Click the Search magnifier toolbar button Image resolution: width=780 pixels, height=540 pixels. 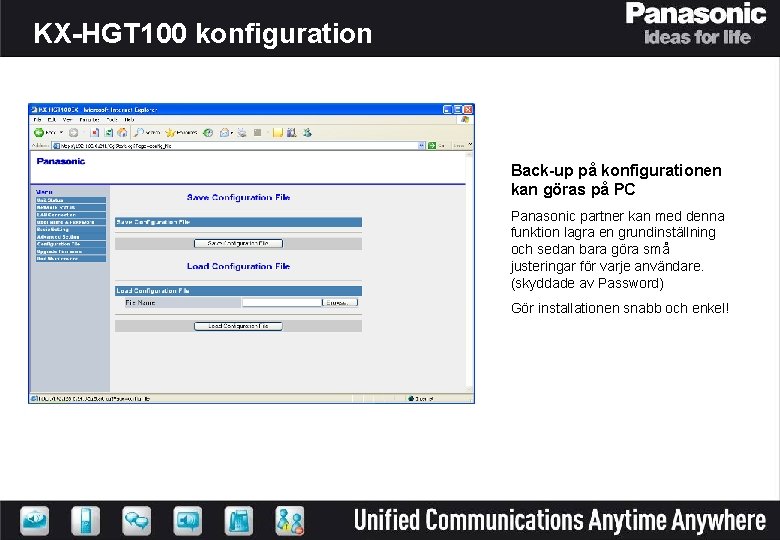coord(147,132)
